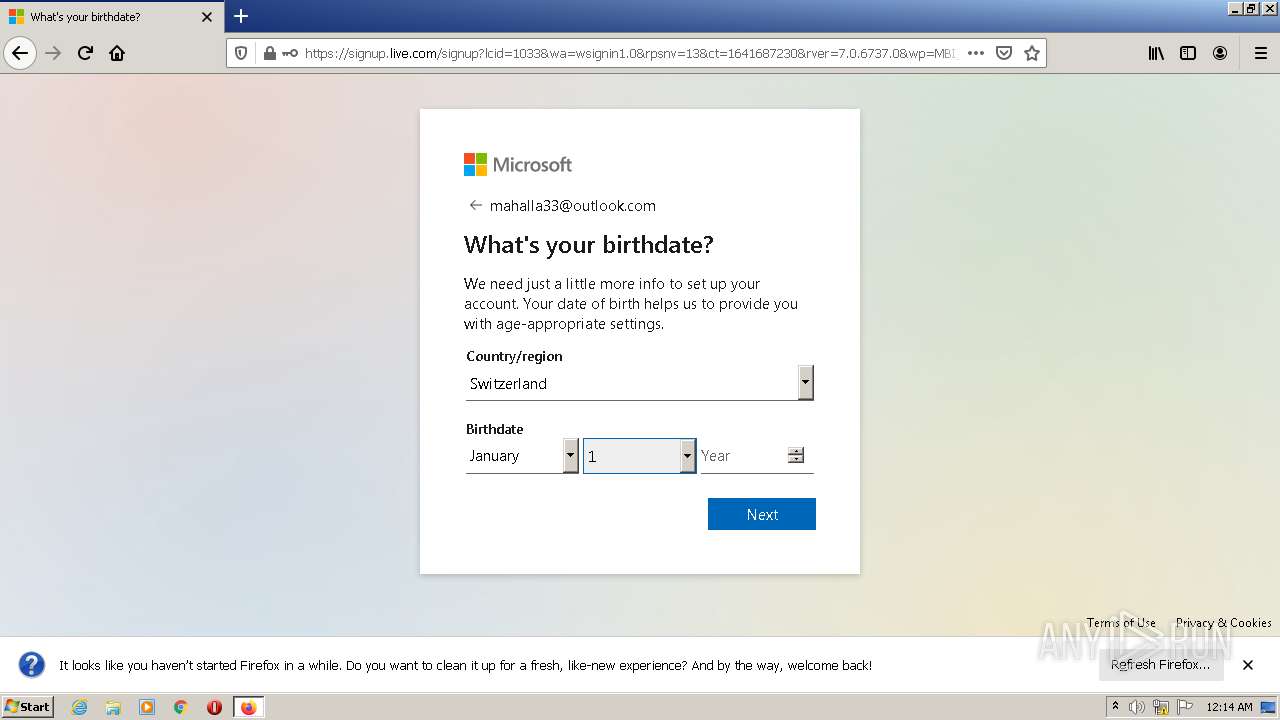
Task: Open a new tab with plus
Action: point(241,16)
